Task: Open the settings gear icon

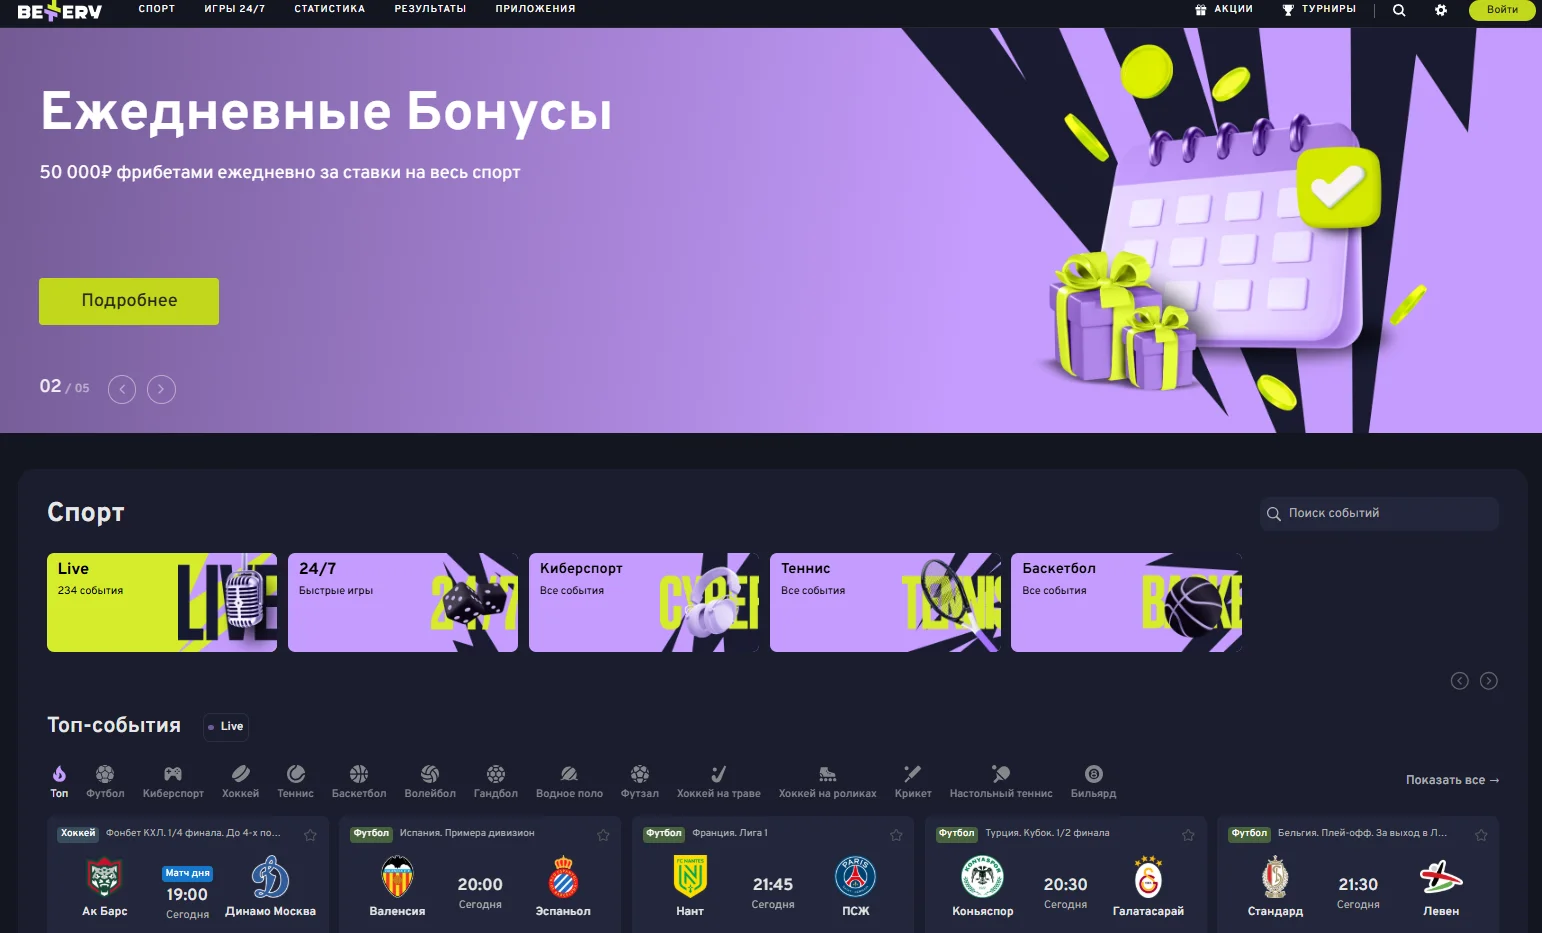Action: (1441, 10)
